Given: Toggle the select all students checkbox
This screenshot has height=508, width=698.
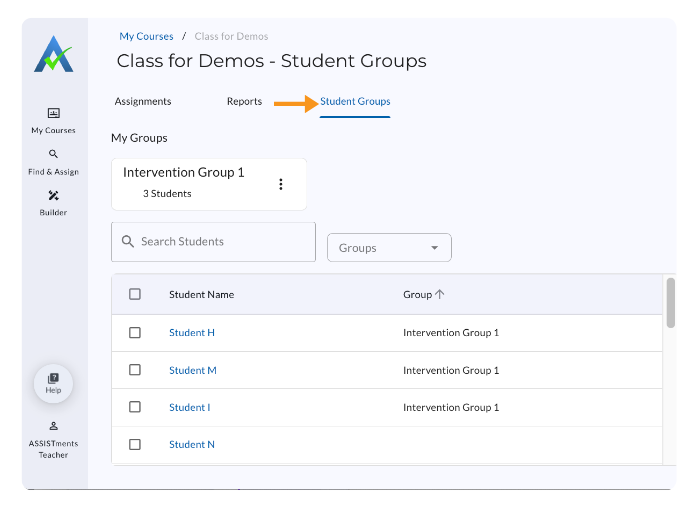Looking at the screenshot, I should (x=135, y=294).
